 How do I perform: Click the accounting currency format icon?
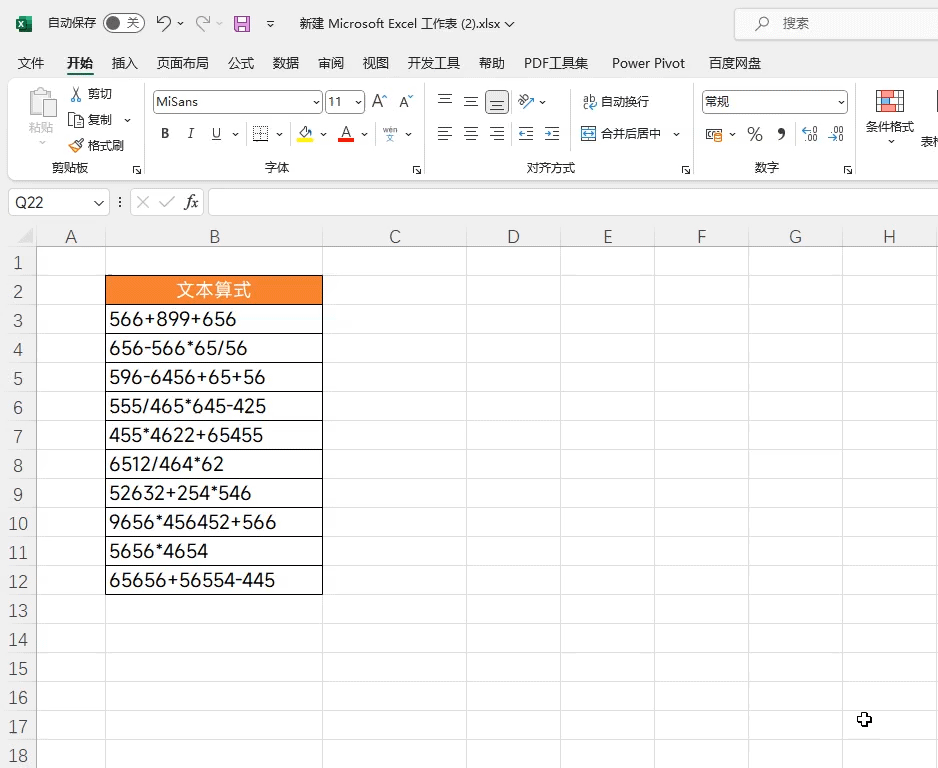coord(714,134)
